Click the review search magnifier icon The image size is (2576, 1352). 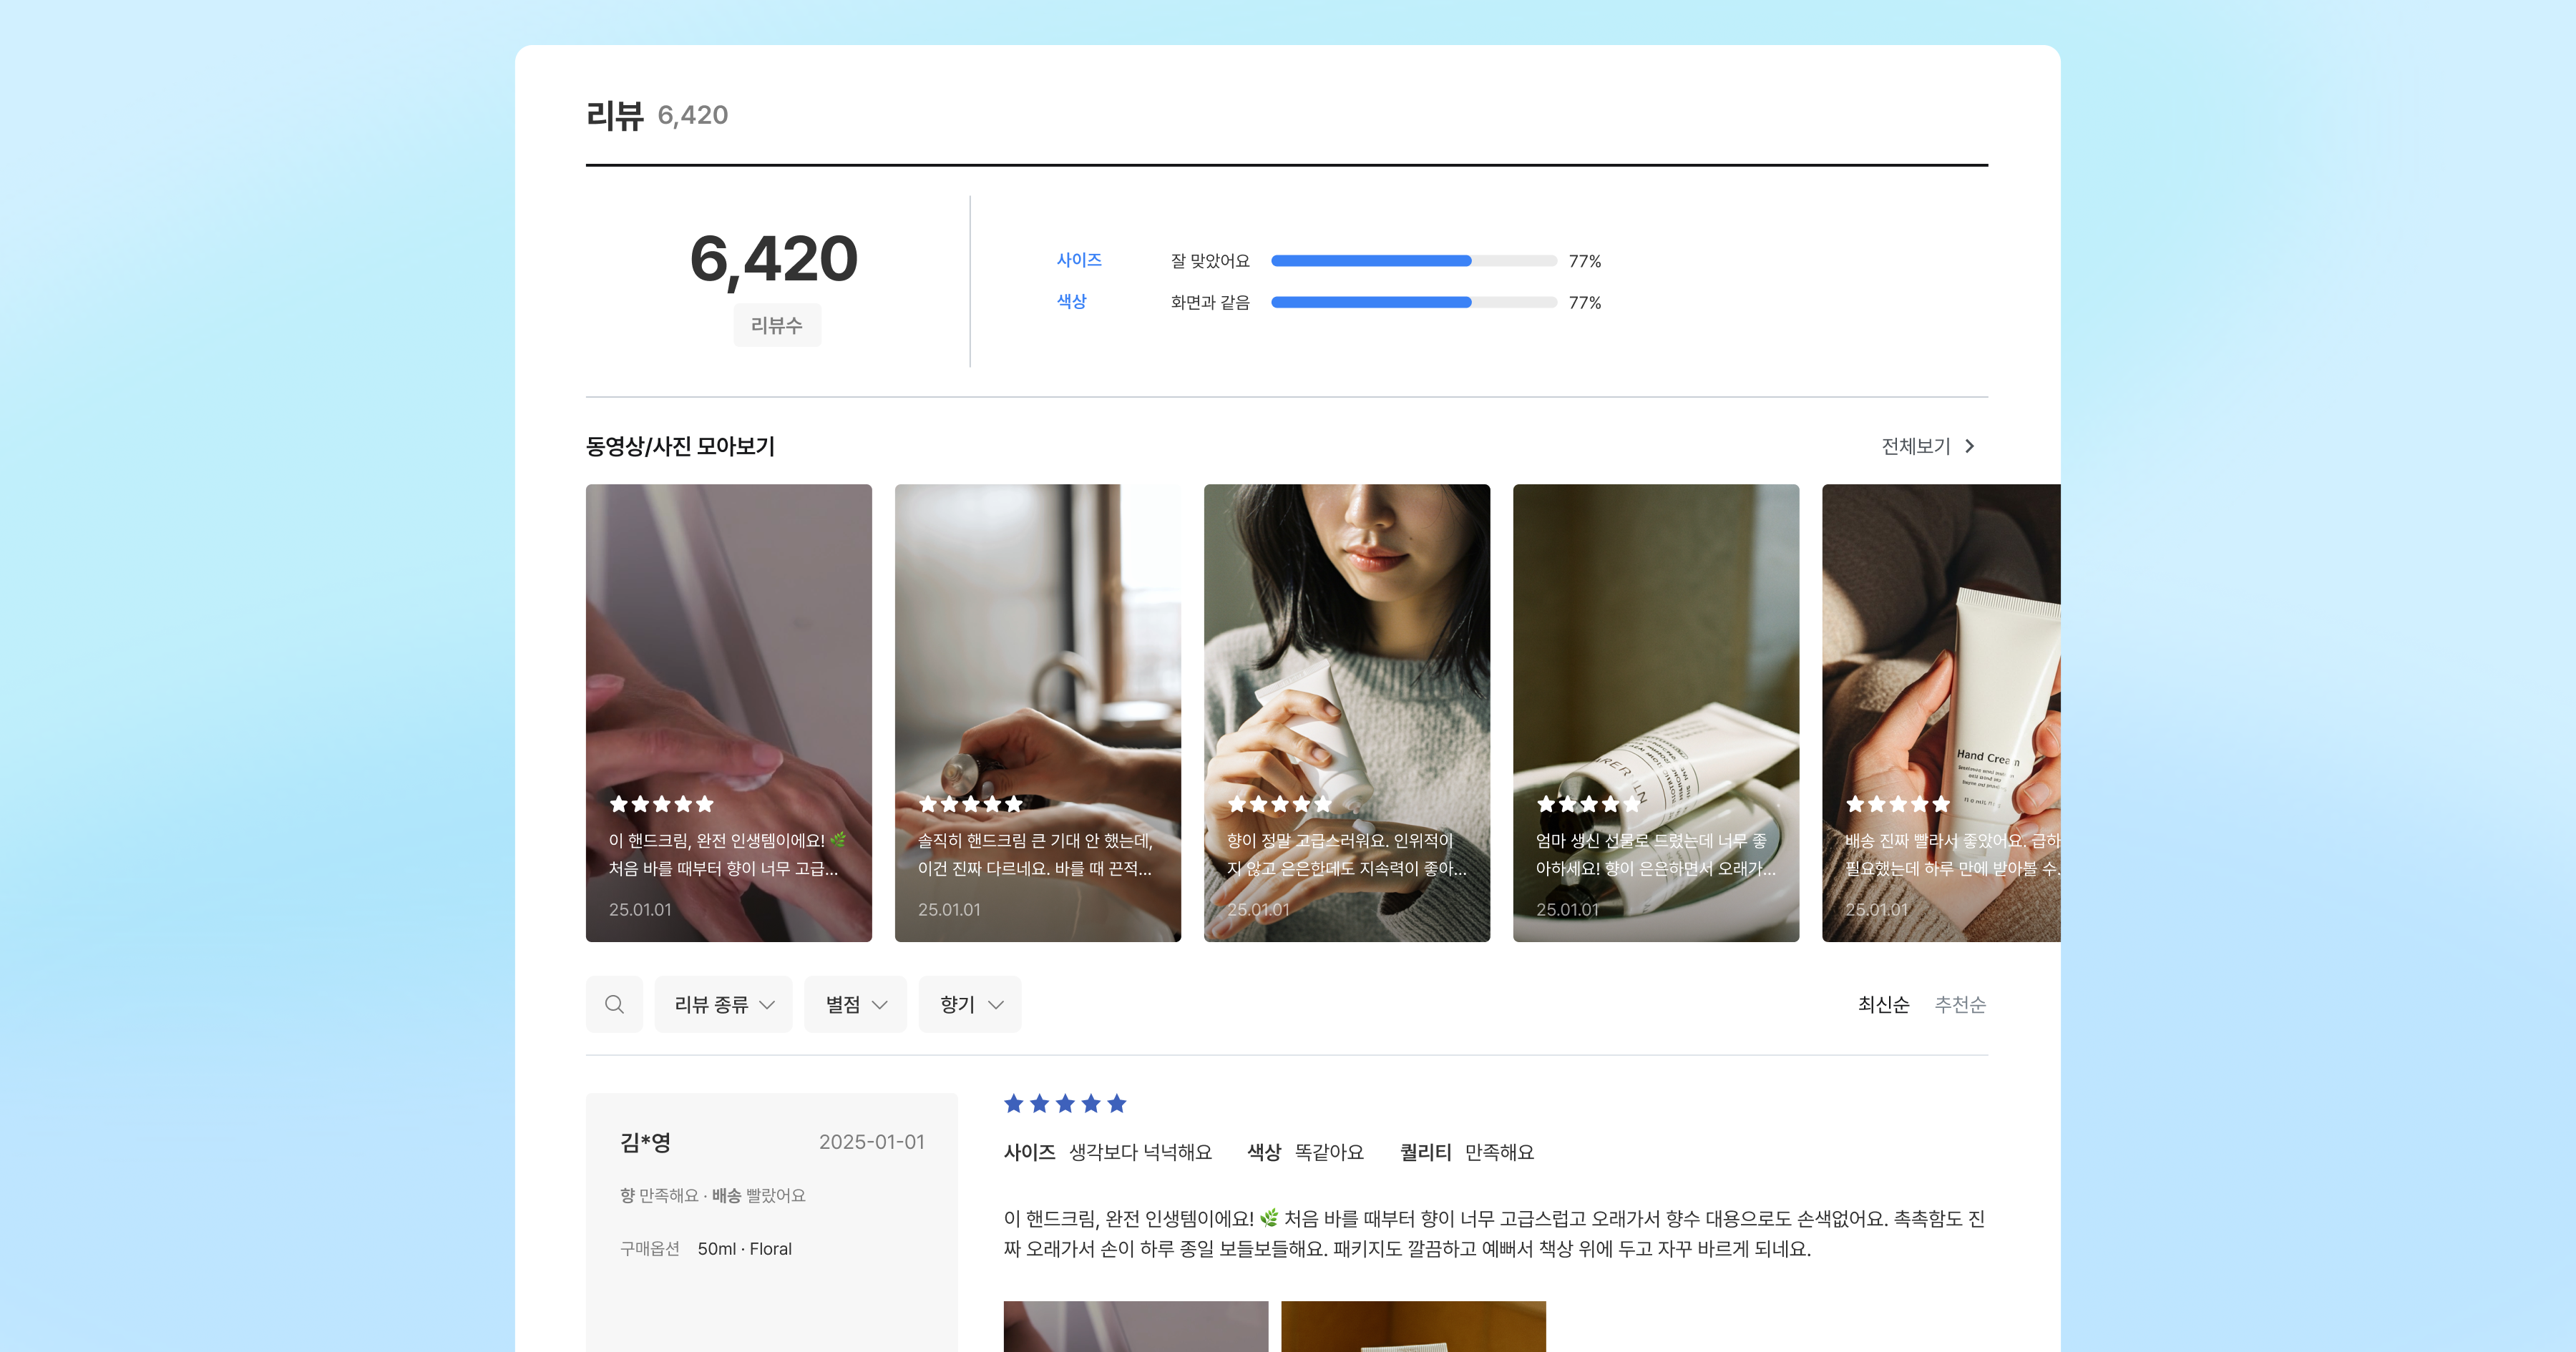tap(614, 1004)
